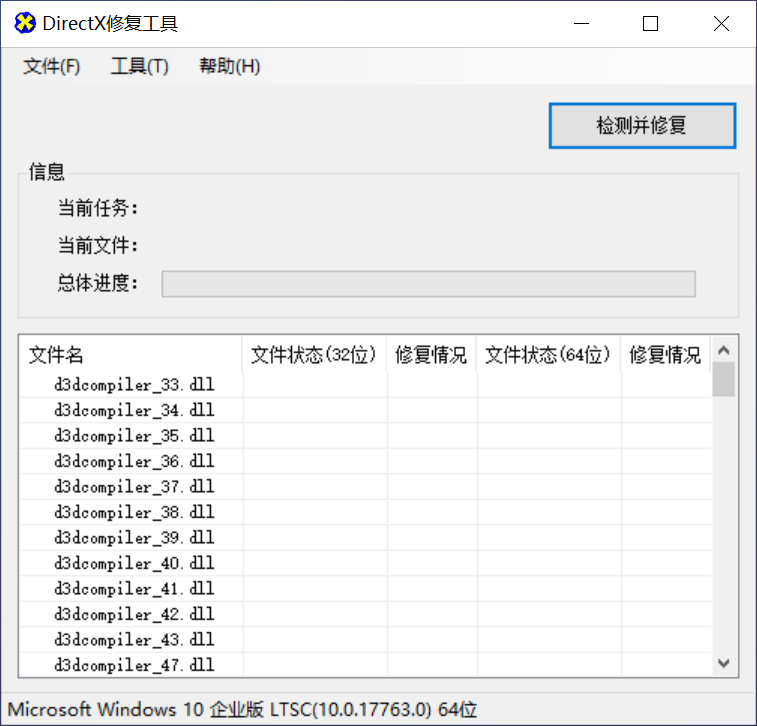Click the 修复情况 header after 32位 column
757x726 pixels.
[431, 355]
